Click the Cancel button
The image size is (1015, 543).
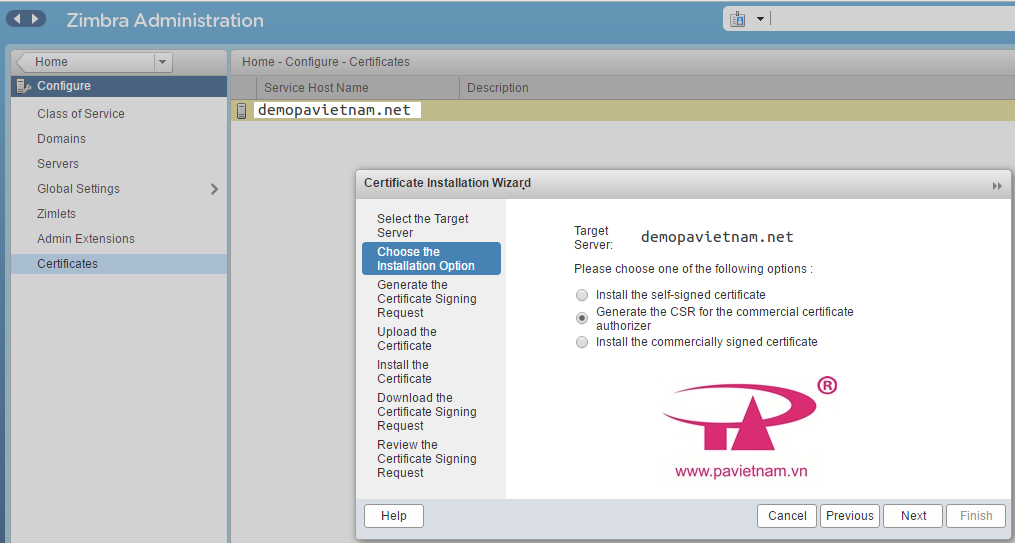pyautogui.click(x=786, y=516)
